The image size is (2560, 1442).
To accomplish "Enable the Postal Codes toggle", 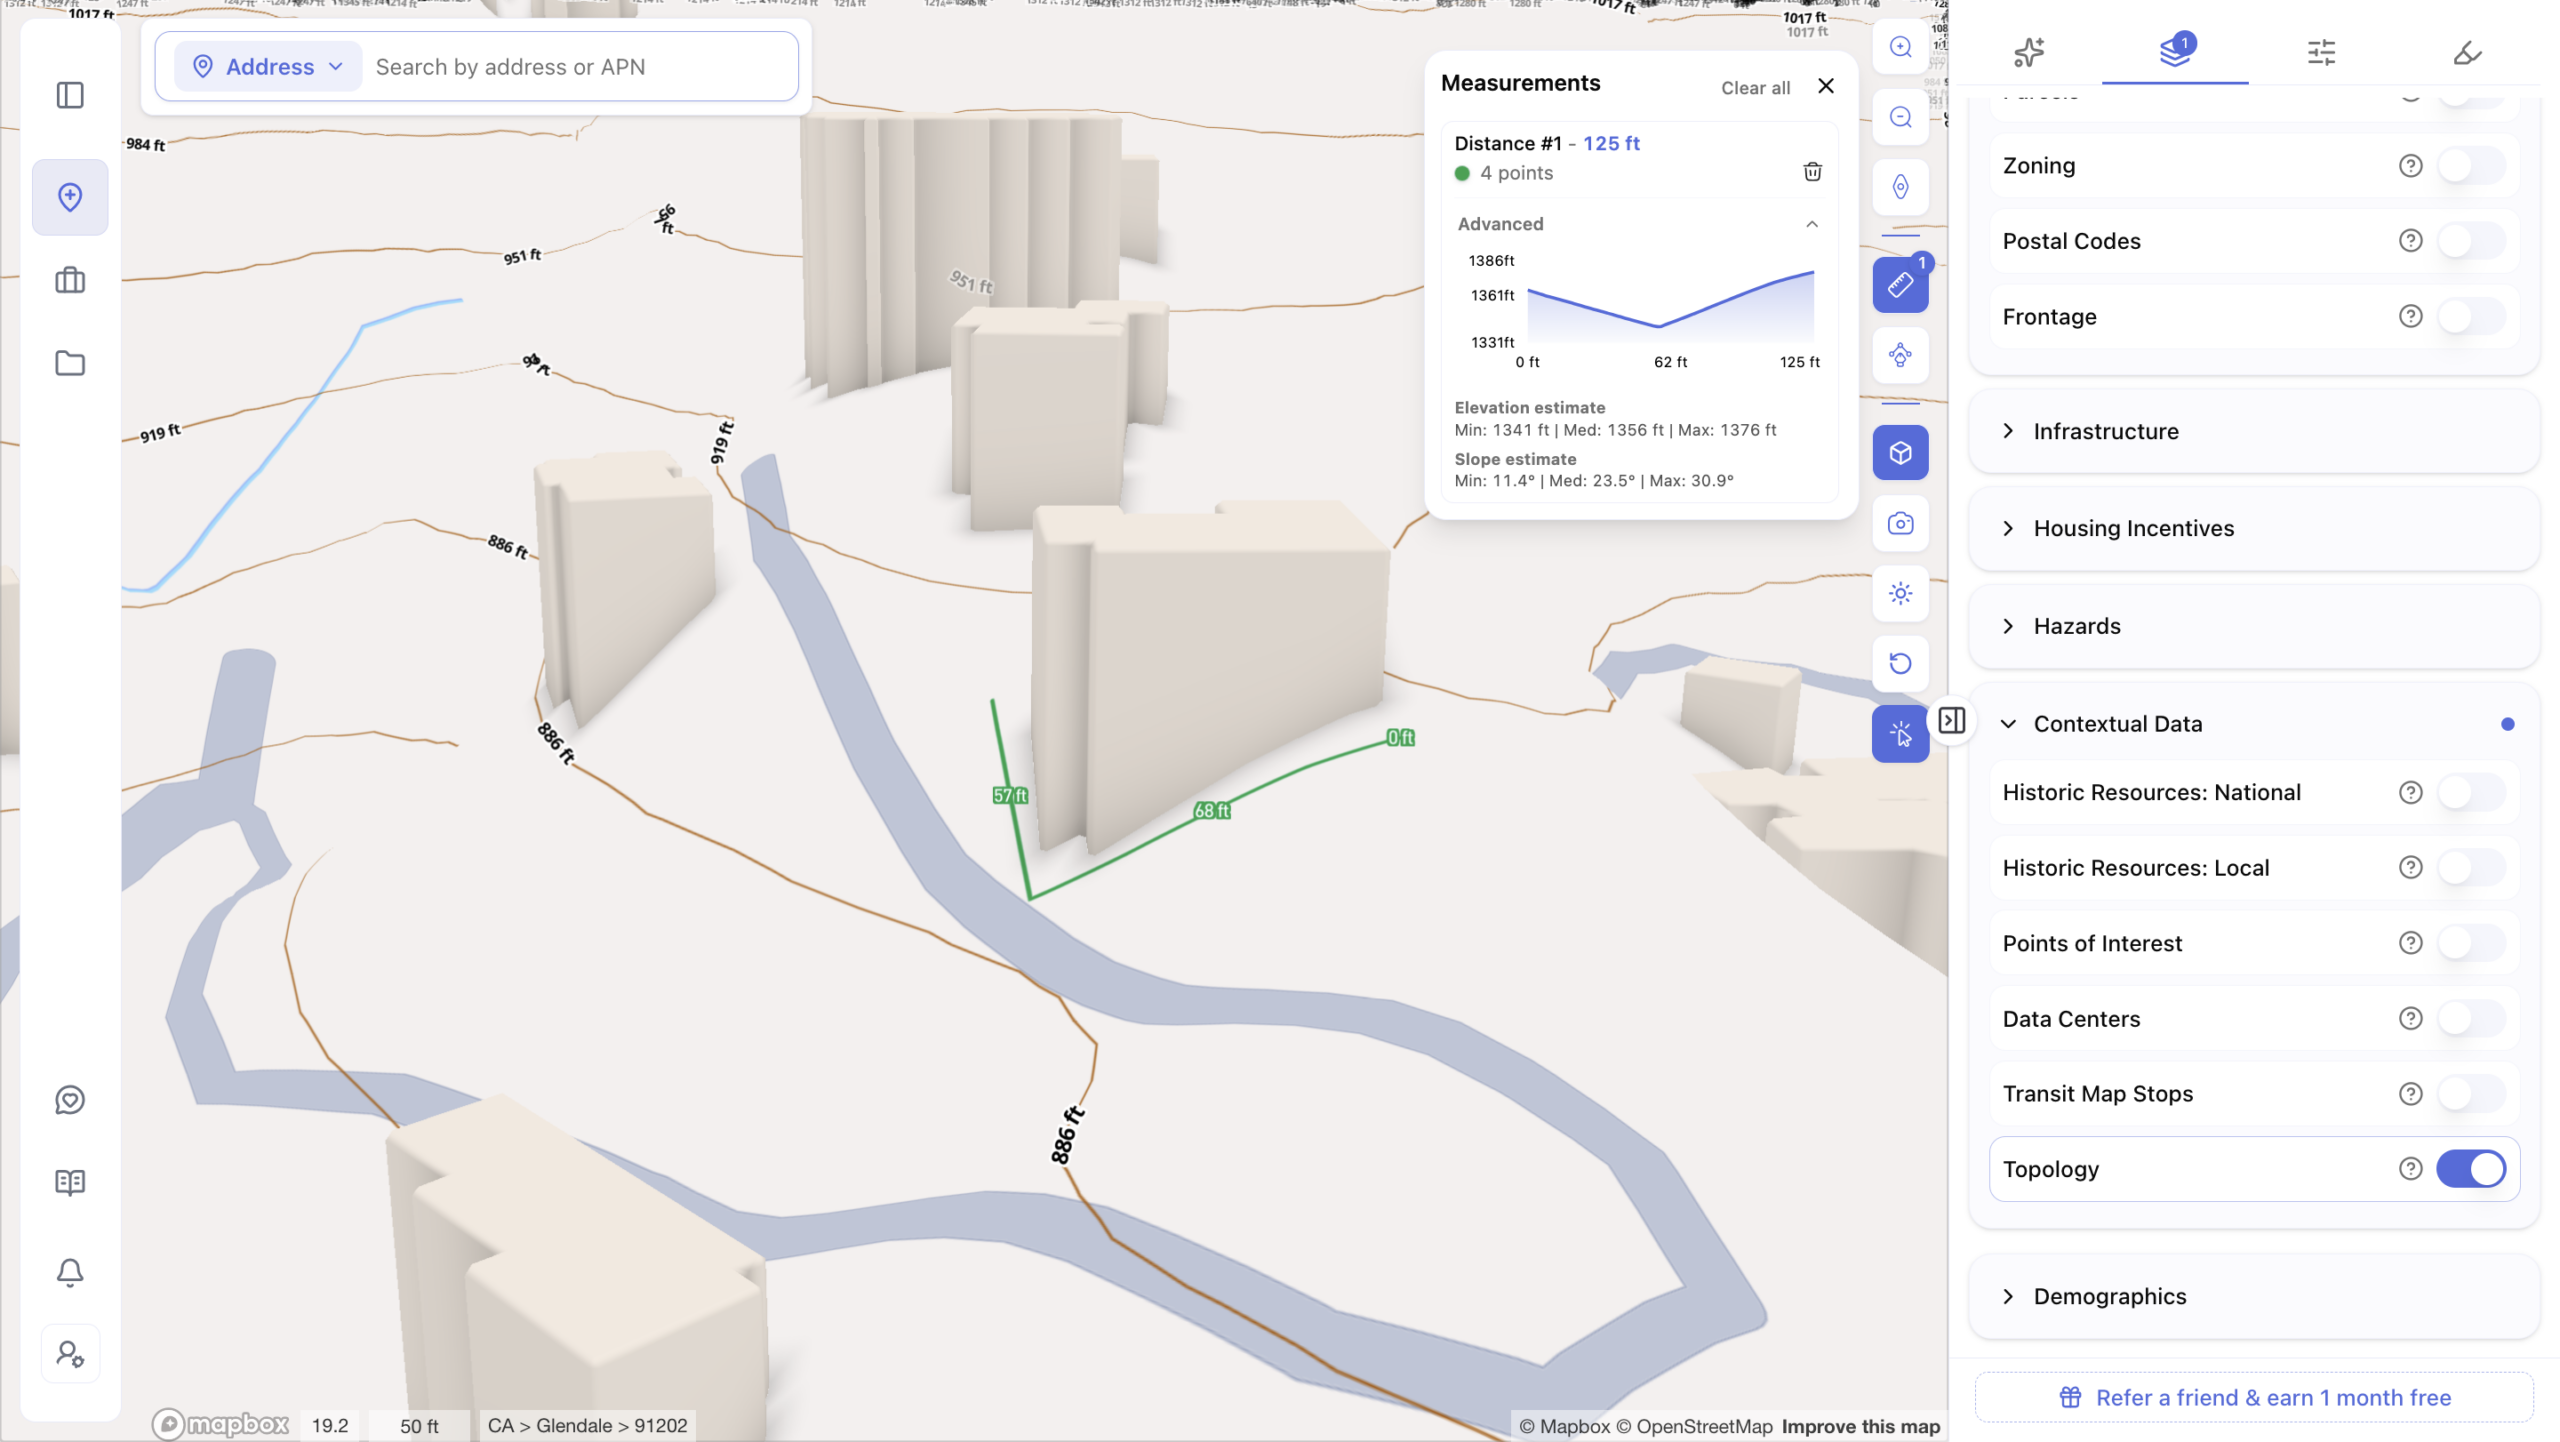I will 2470,240.
